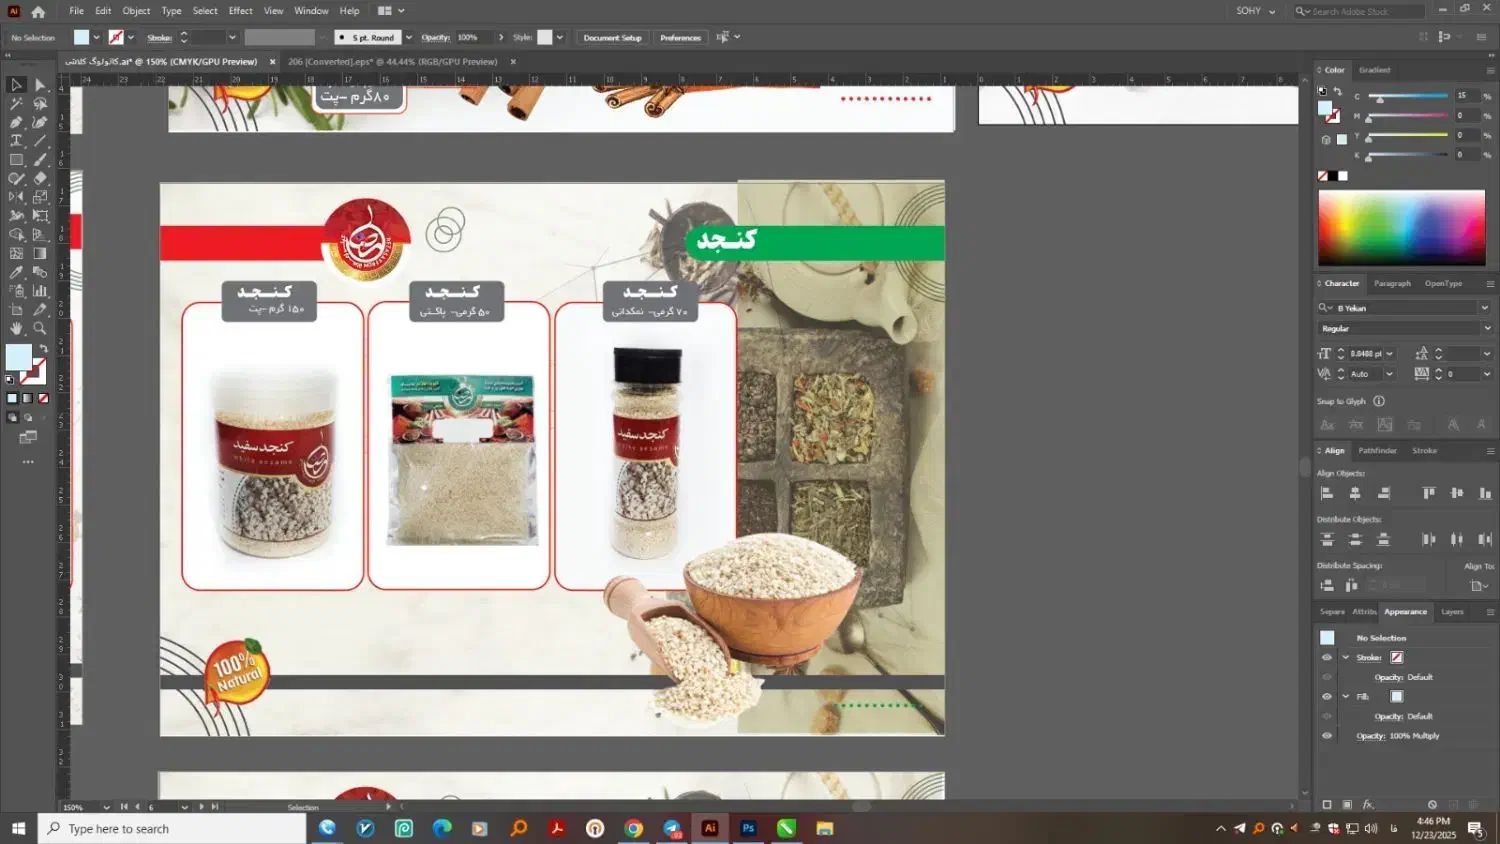Expand the Regular font style dropdown
Screen dimensions: 1500x844
(1486, 329)
